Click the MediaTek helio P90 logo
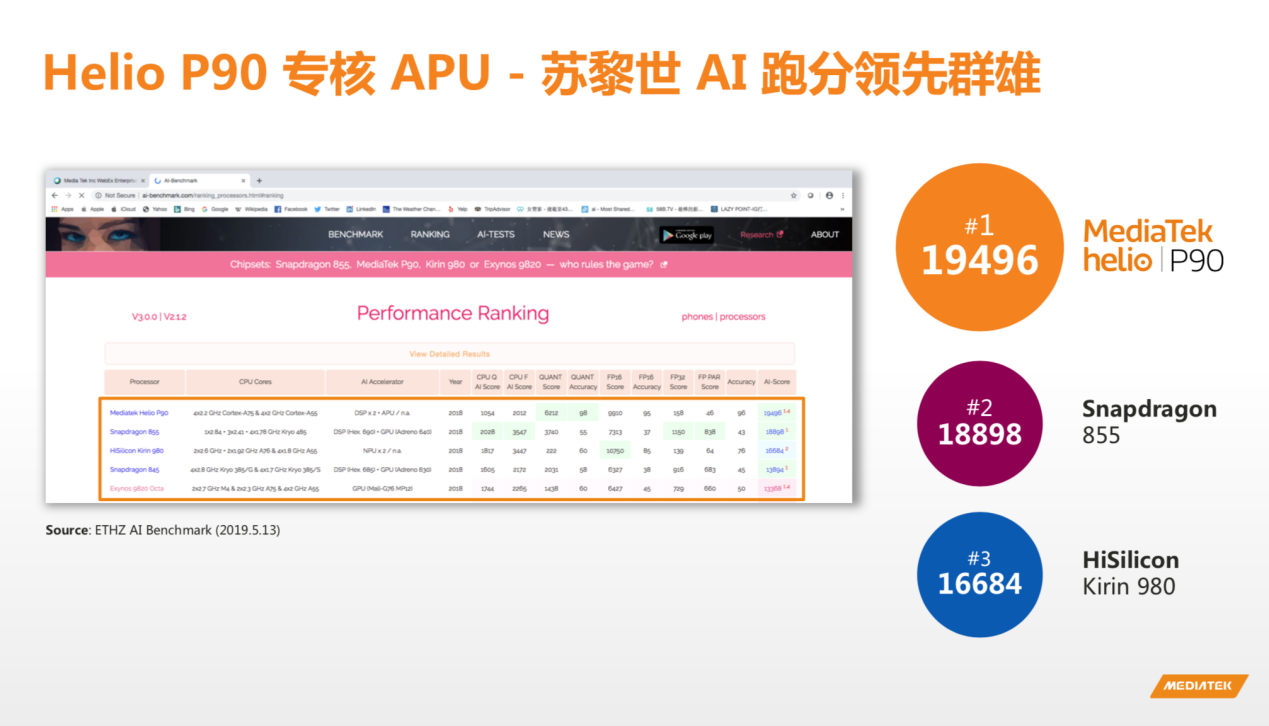The height and width of the screenshot is (726, 1269). click(1153, 246)
